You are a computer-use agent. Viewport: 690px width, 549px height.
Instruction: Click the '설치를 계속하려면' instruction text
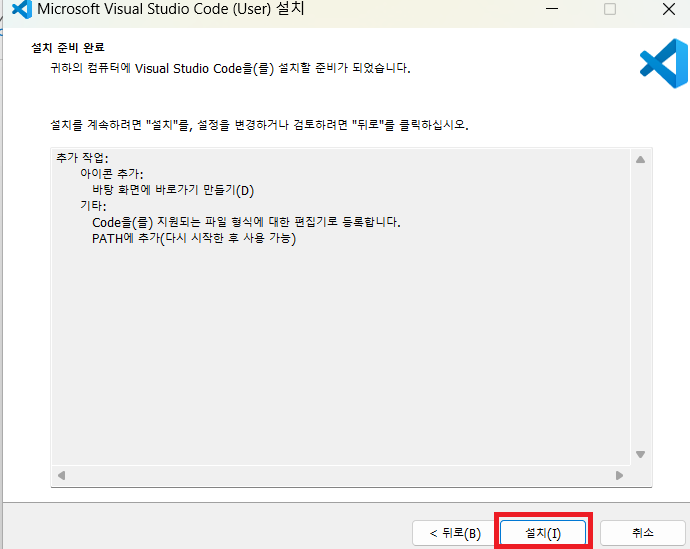[x=260, y=125]
